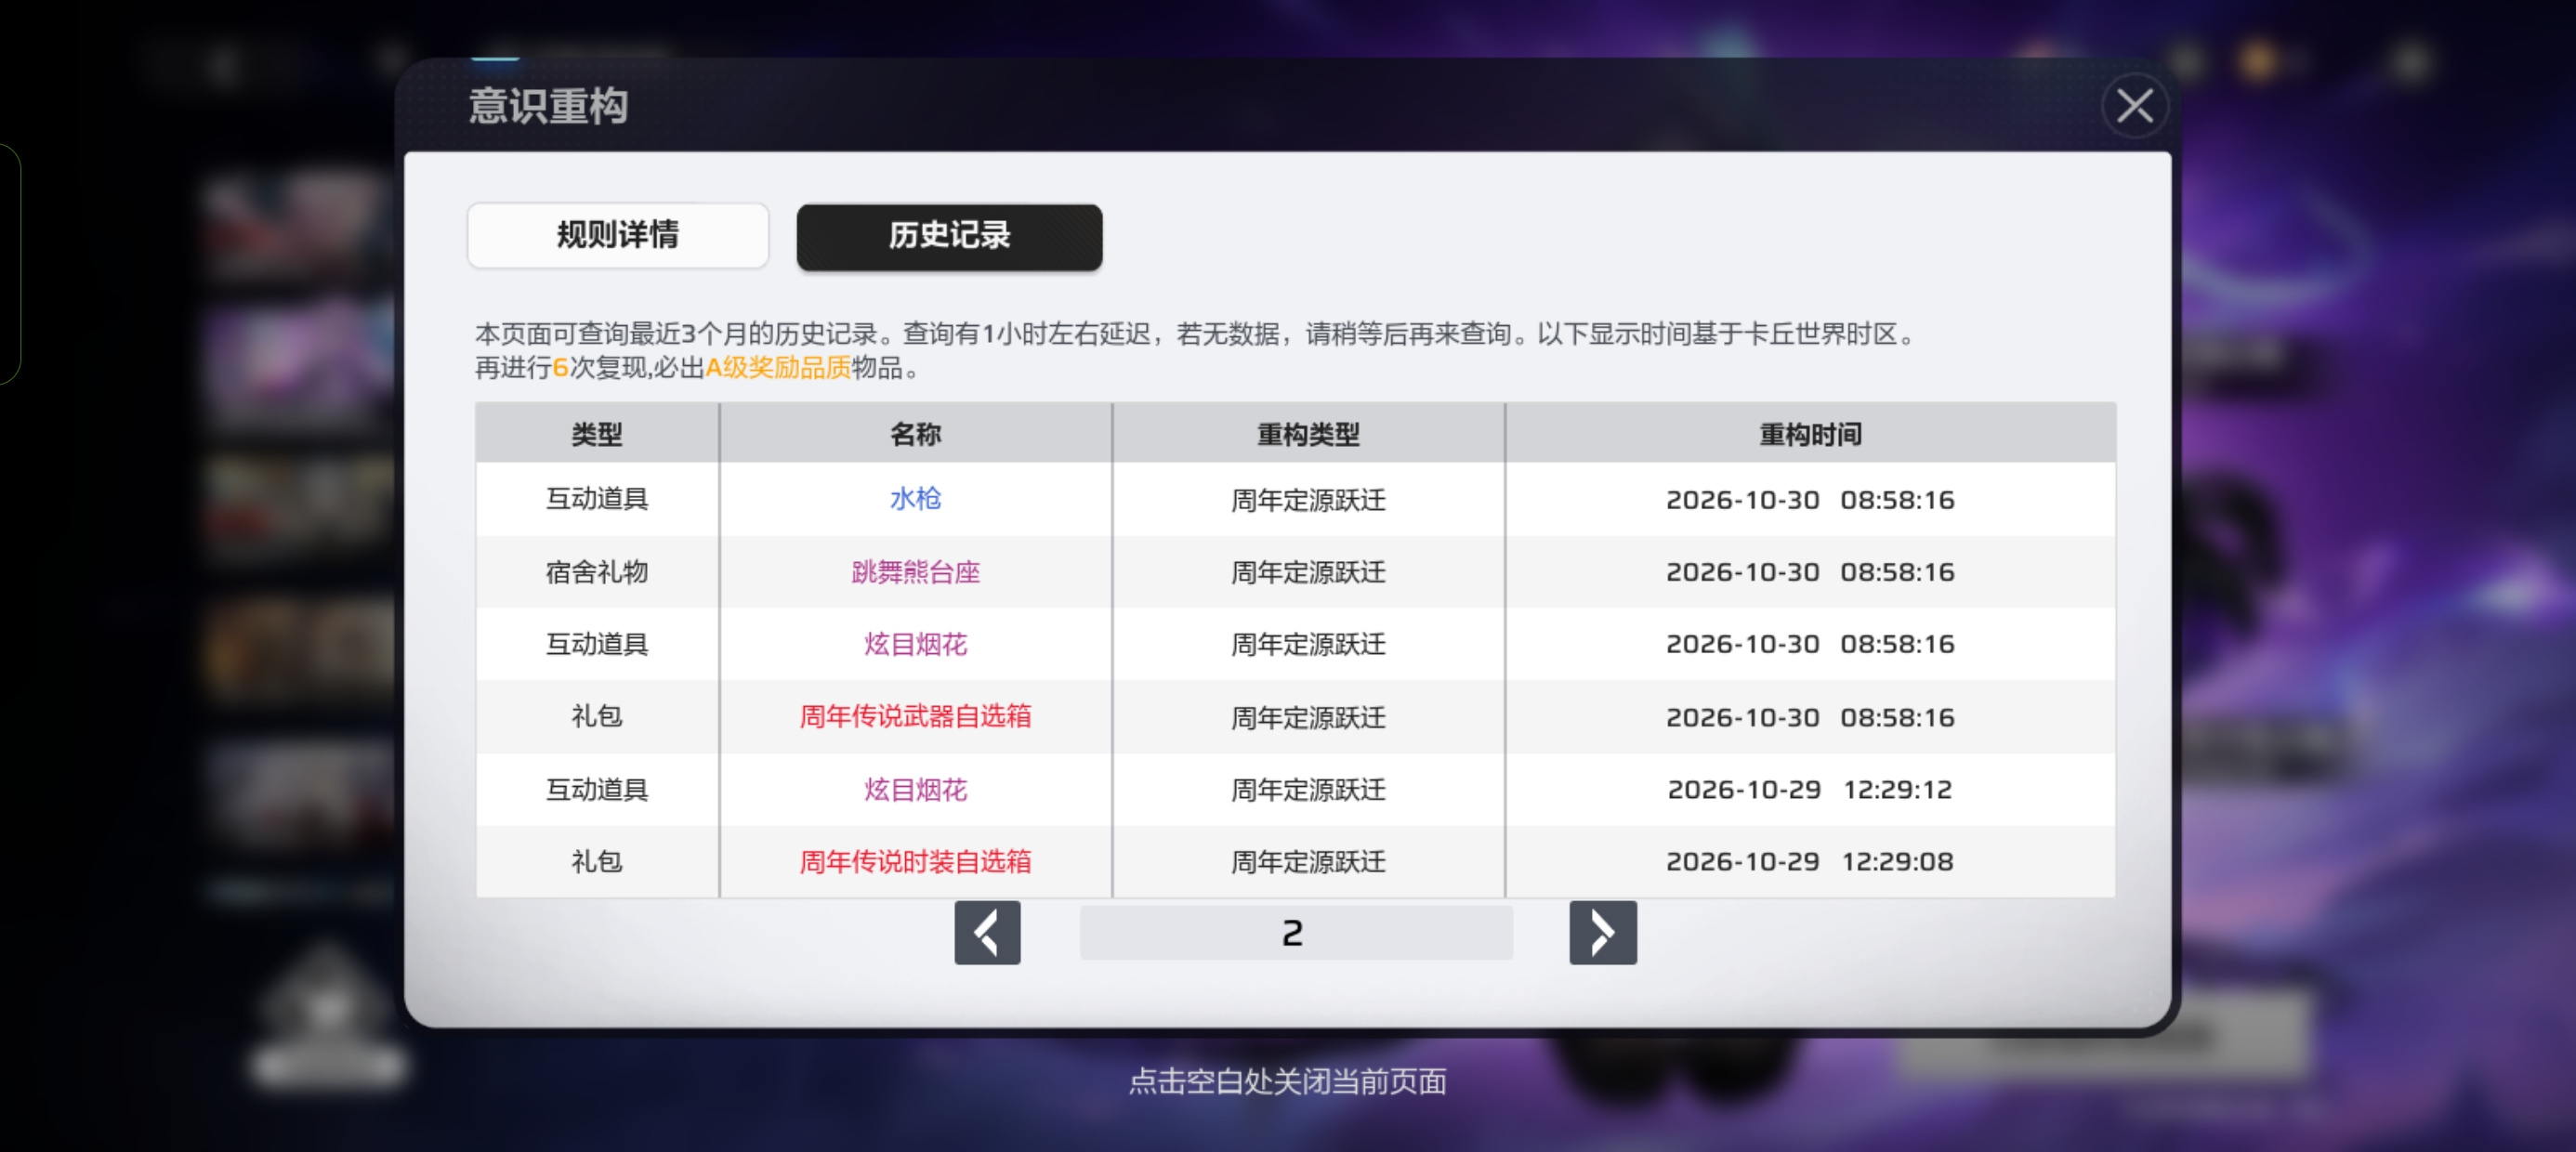The image size is (2576, 1152).
Task: Click 周年传说时装自选箱 entry
Action: (x=915, y=861)
